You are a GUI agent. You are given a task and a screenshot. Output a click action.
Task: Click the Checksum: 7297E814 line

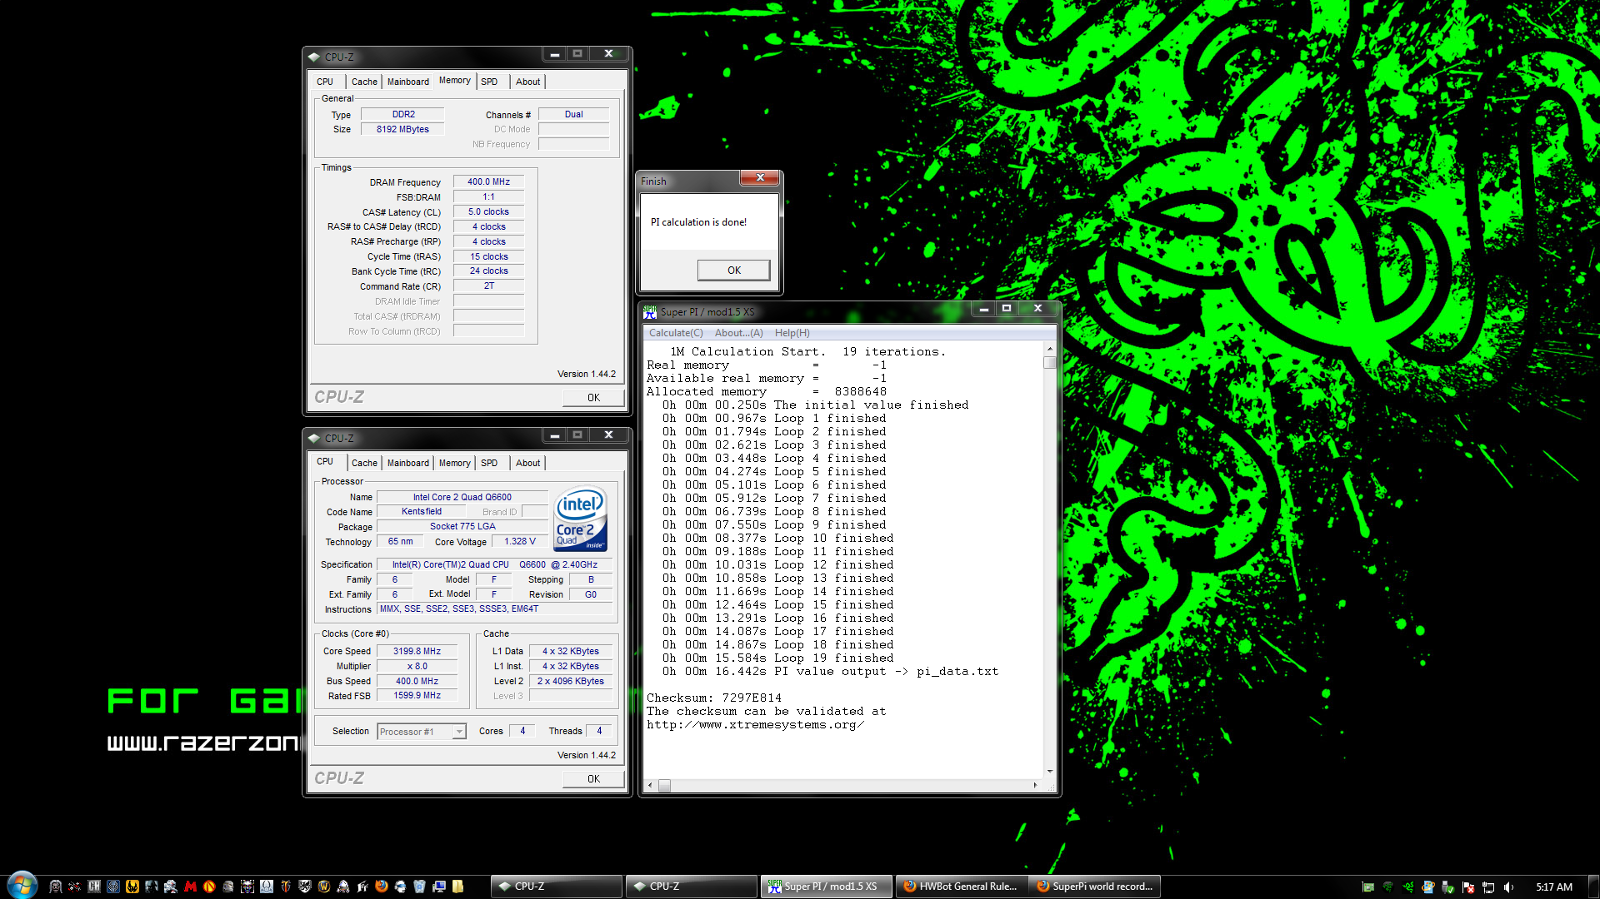pos(714,698)
